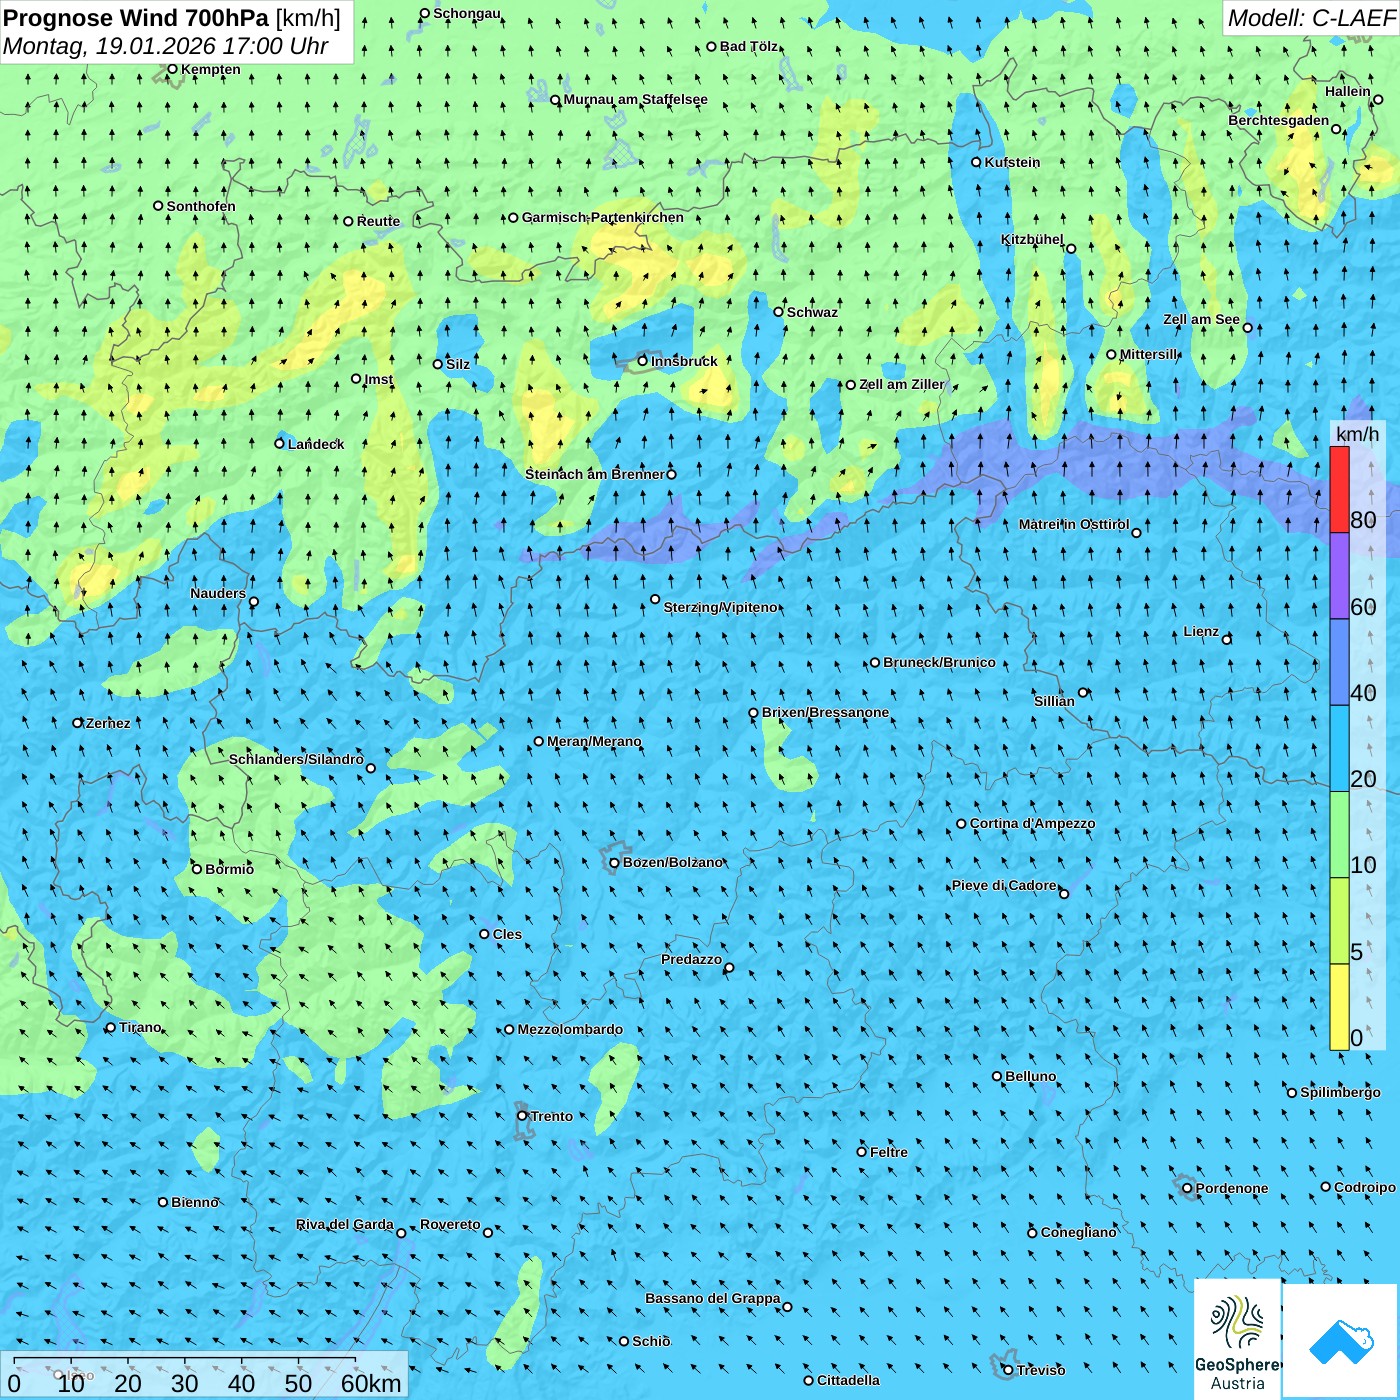
Task: Click the Cortina d'Ampezzo label
Action: [x=1032, y=823]
